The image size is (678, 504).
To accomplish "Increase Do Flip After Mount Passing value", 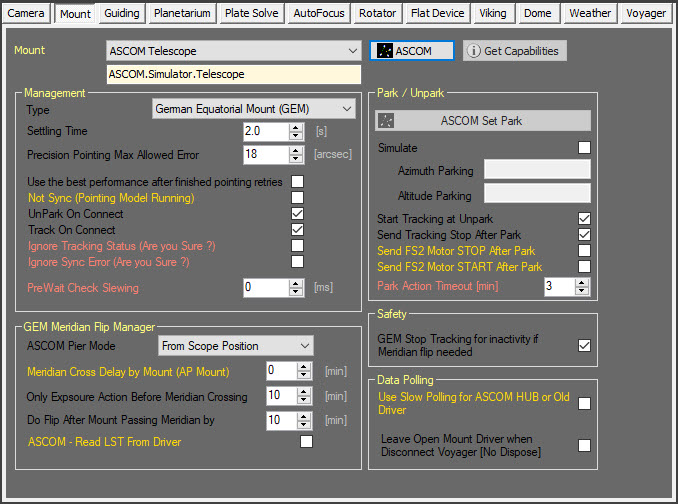I will tap(304, 416).
